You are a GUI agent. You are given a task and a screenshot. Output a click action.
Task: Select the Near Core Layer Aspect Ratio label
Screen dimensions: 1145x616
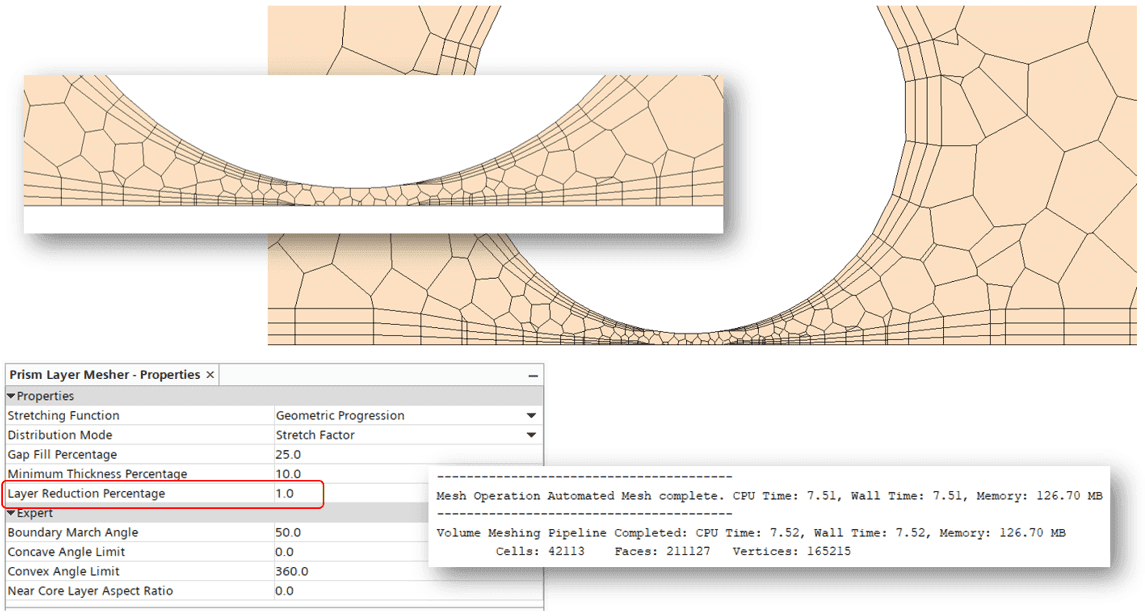click(x=91, y=590)
